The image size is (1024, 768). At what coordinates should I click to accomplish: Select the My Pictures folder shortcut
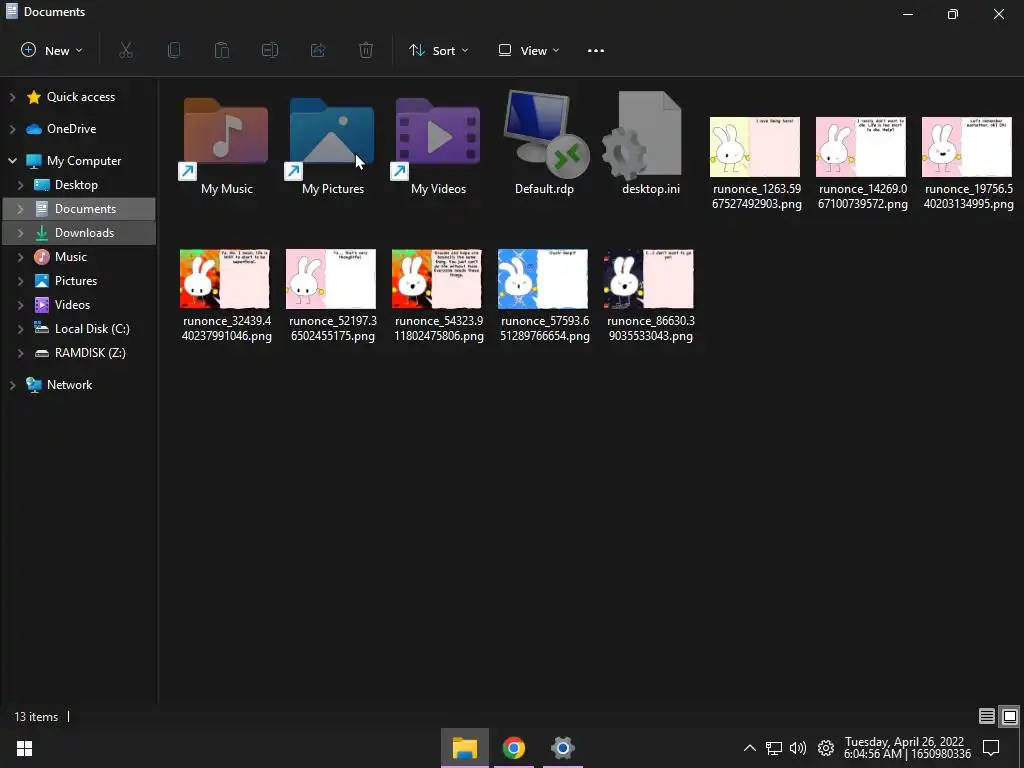tap(332, 139)
